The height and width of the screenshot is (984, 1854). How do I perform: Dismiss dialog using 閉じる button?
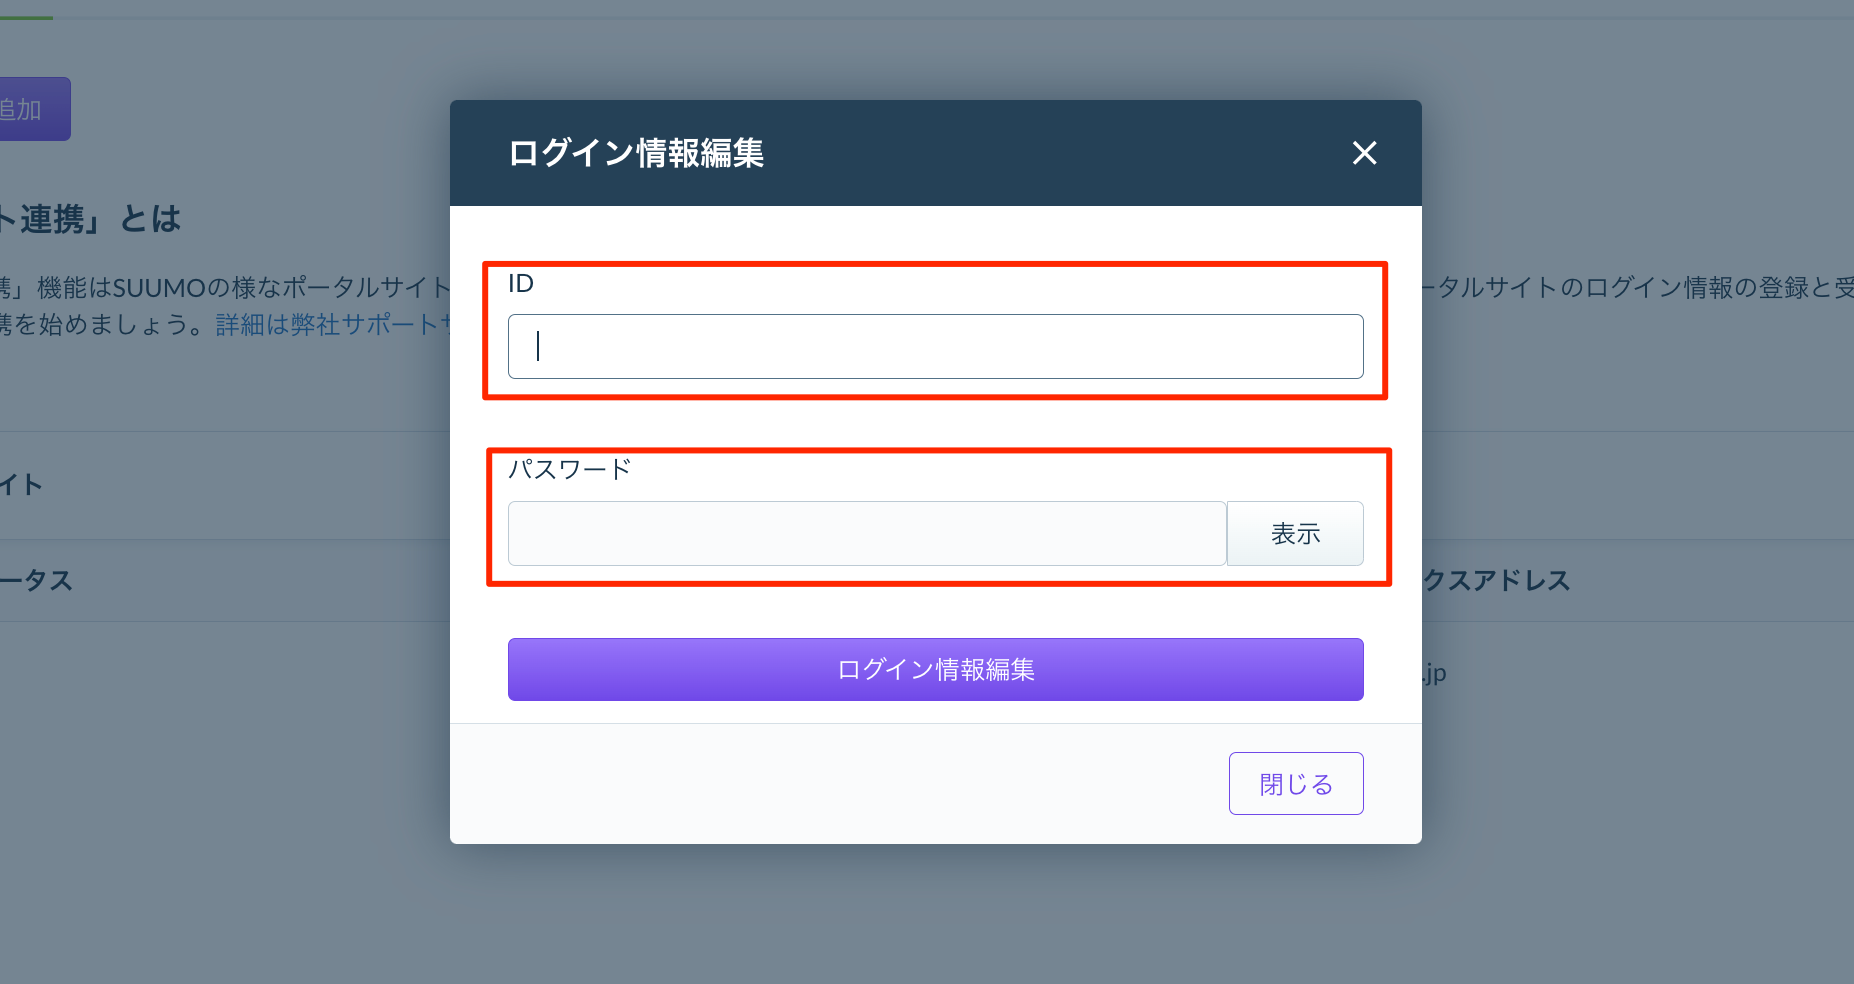click(x=1296, y=783)
